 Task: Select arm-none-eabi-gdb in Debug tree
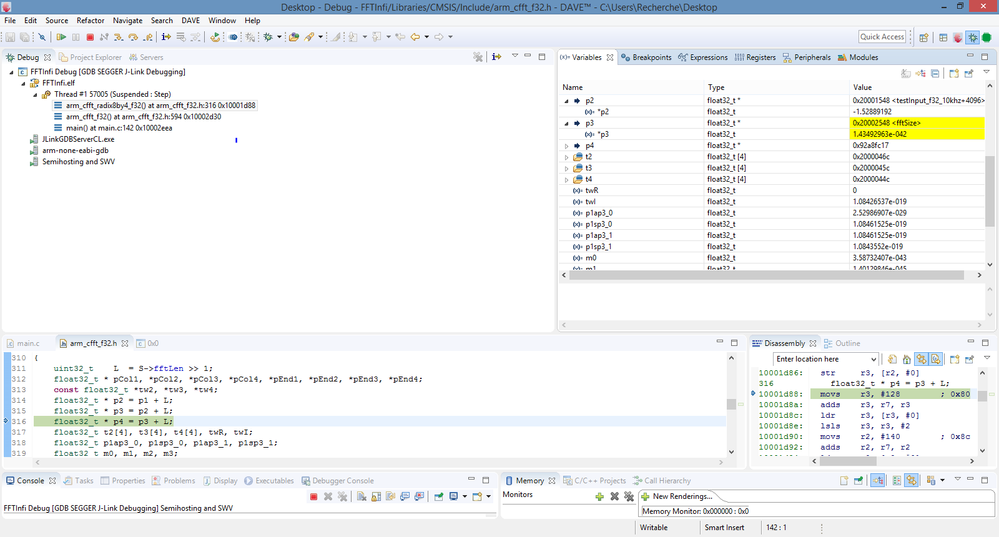(x=69, y=150)
